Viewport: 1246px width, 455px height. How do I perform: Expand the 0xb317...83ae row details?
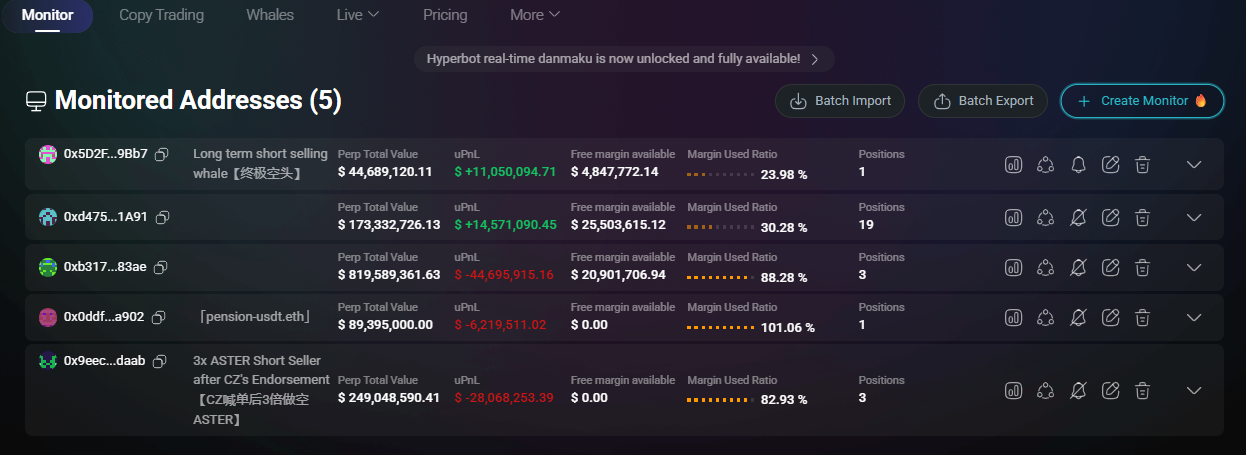(x=1193, y=267)
